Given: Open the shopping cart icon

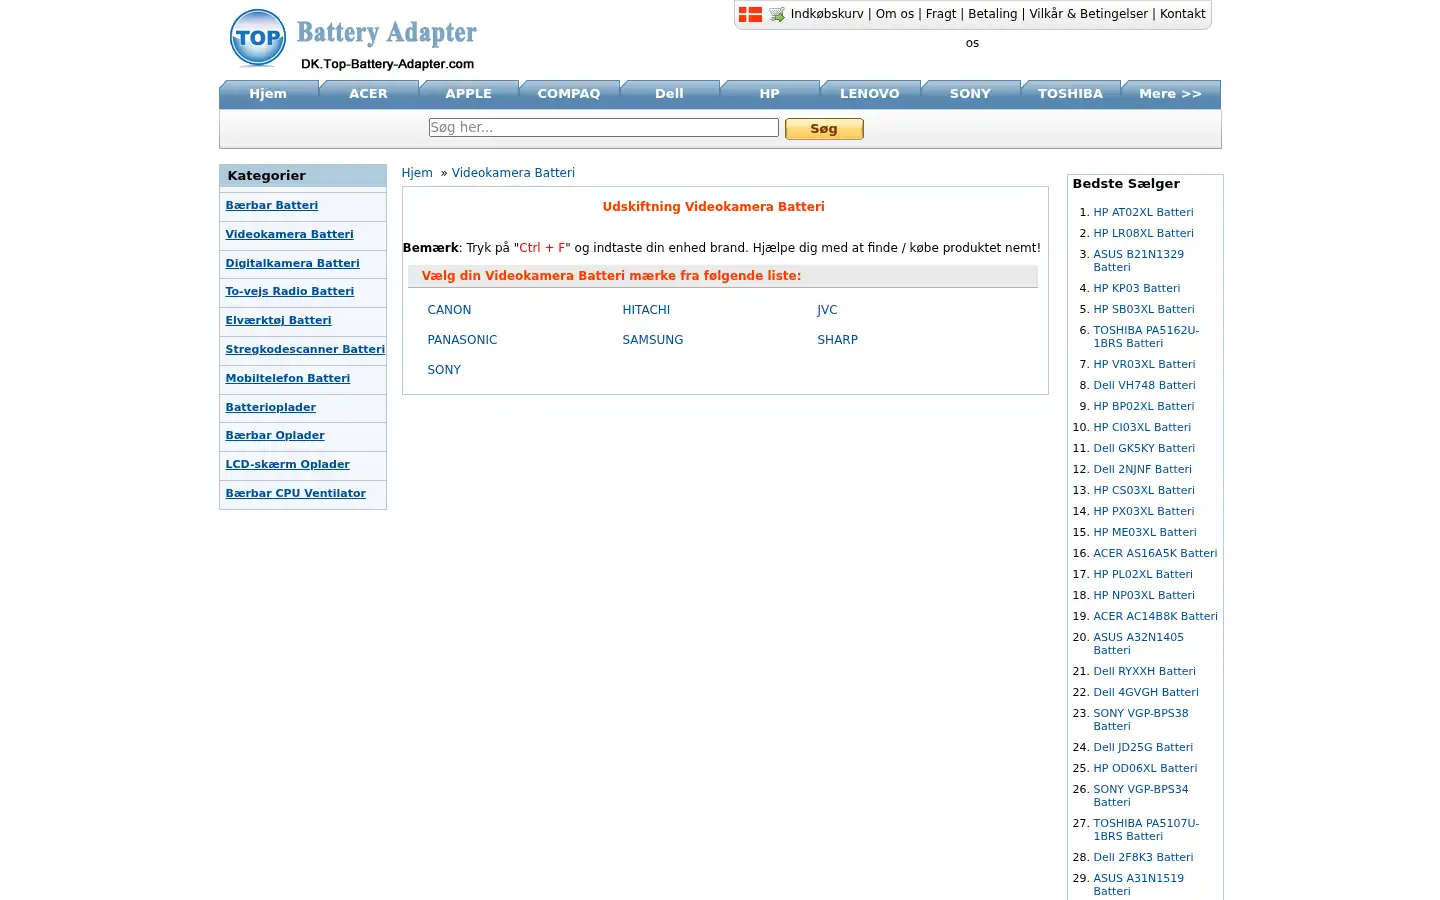Looking at the screenshot, I should pos(777,14).
